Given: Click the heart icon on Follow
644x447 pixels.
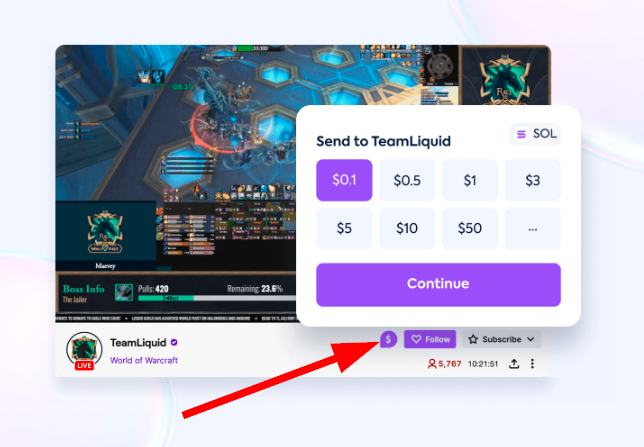Looking at the screenshot, I should pyautogui.click(x=416, y=339).
